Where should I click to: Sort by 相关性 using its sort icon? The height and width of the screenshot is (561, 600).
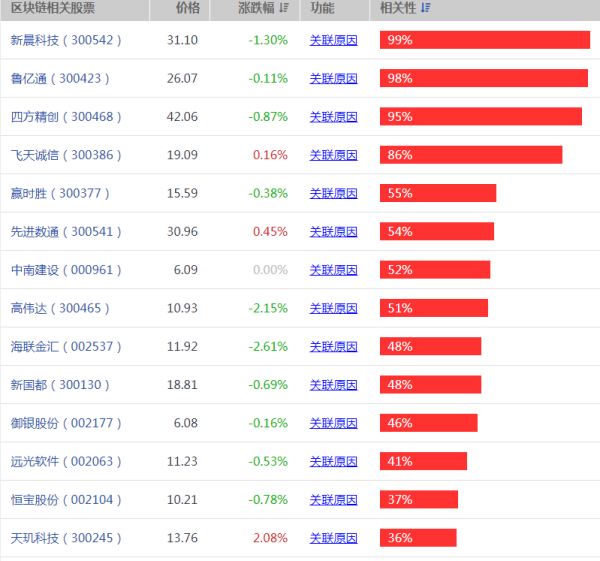[x=426, y=8]
